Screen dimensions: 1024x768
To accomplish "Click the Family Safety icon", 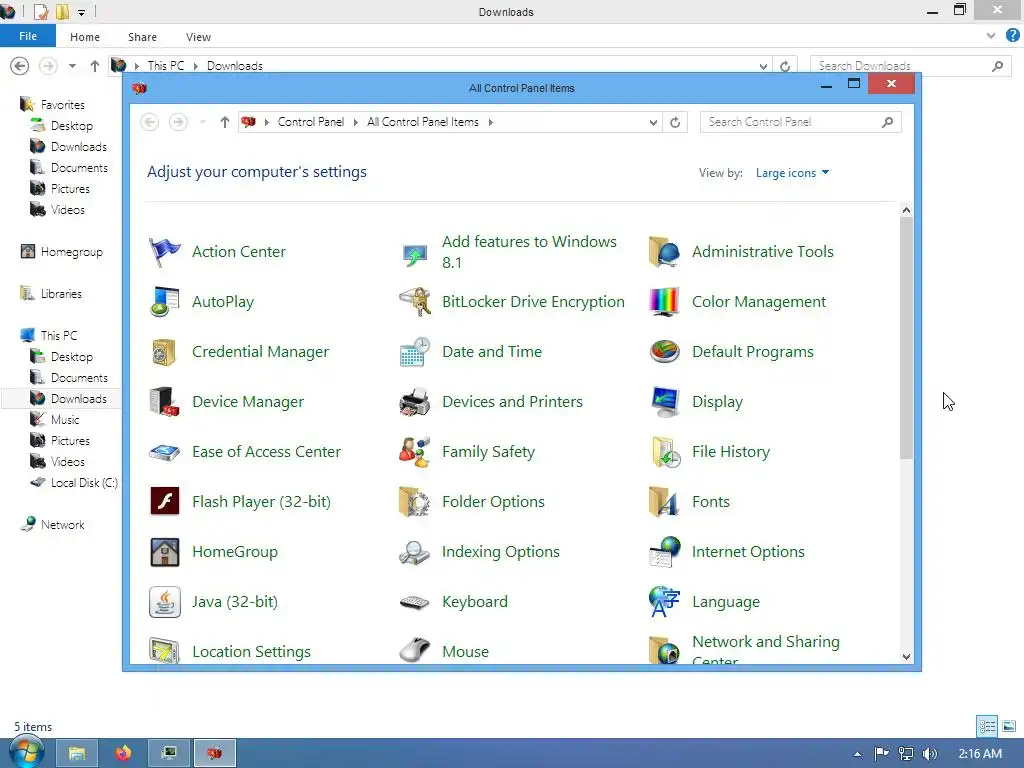I will [x=415, y=452].
